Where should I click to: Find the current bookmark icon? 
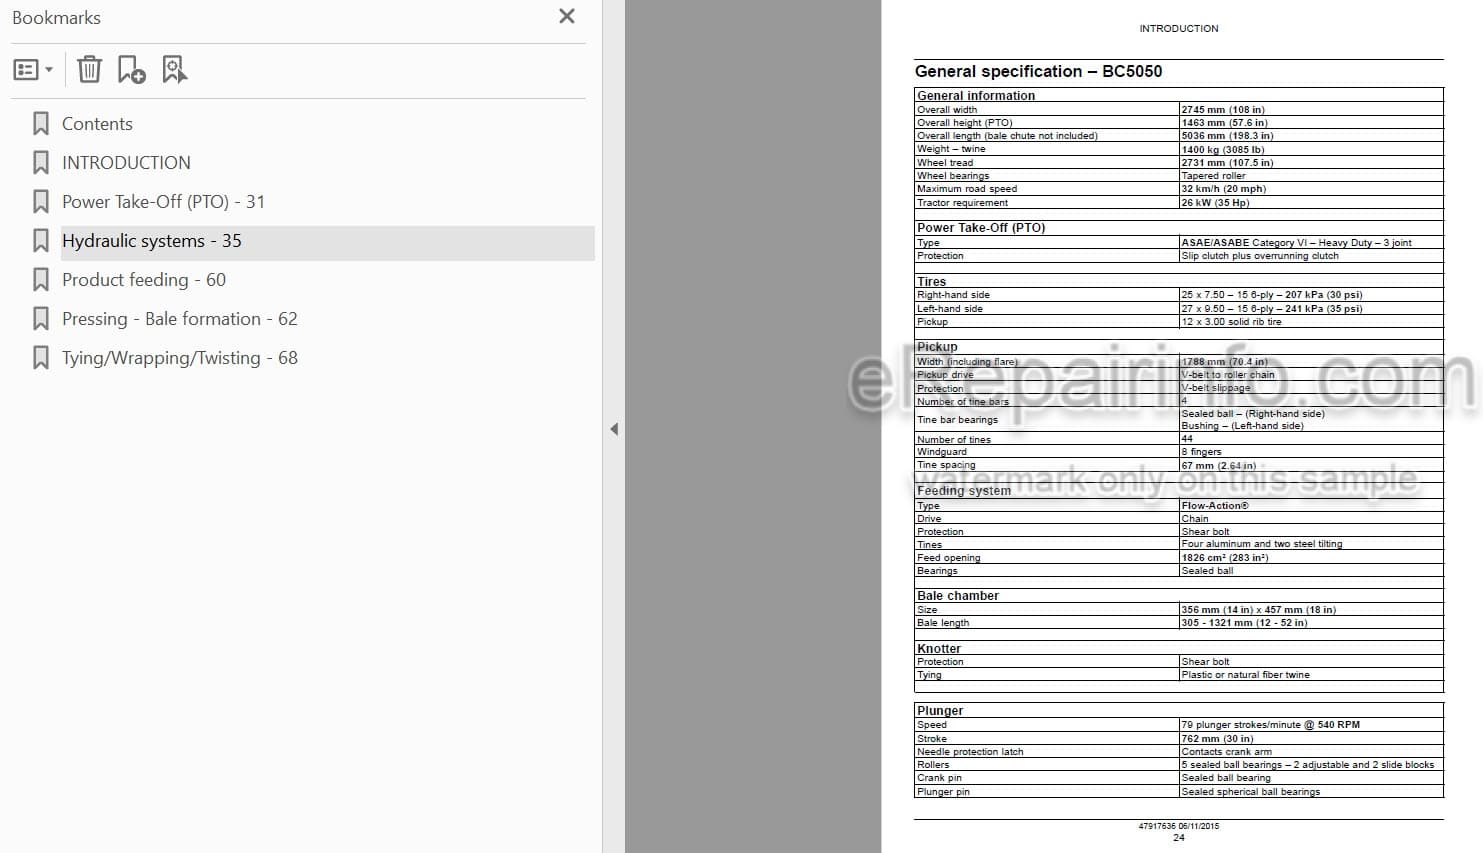174,70
